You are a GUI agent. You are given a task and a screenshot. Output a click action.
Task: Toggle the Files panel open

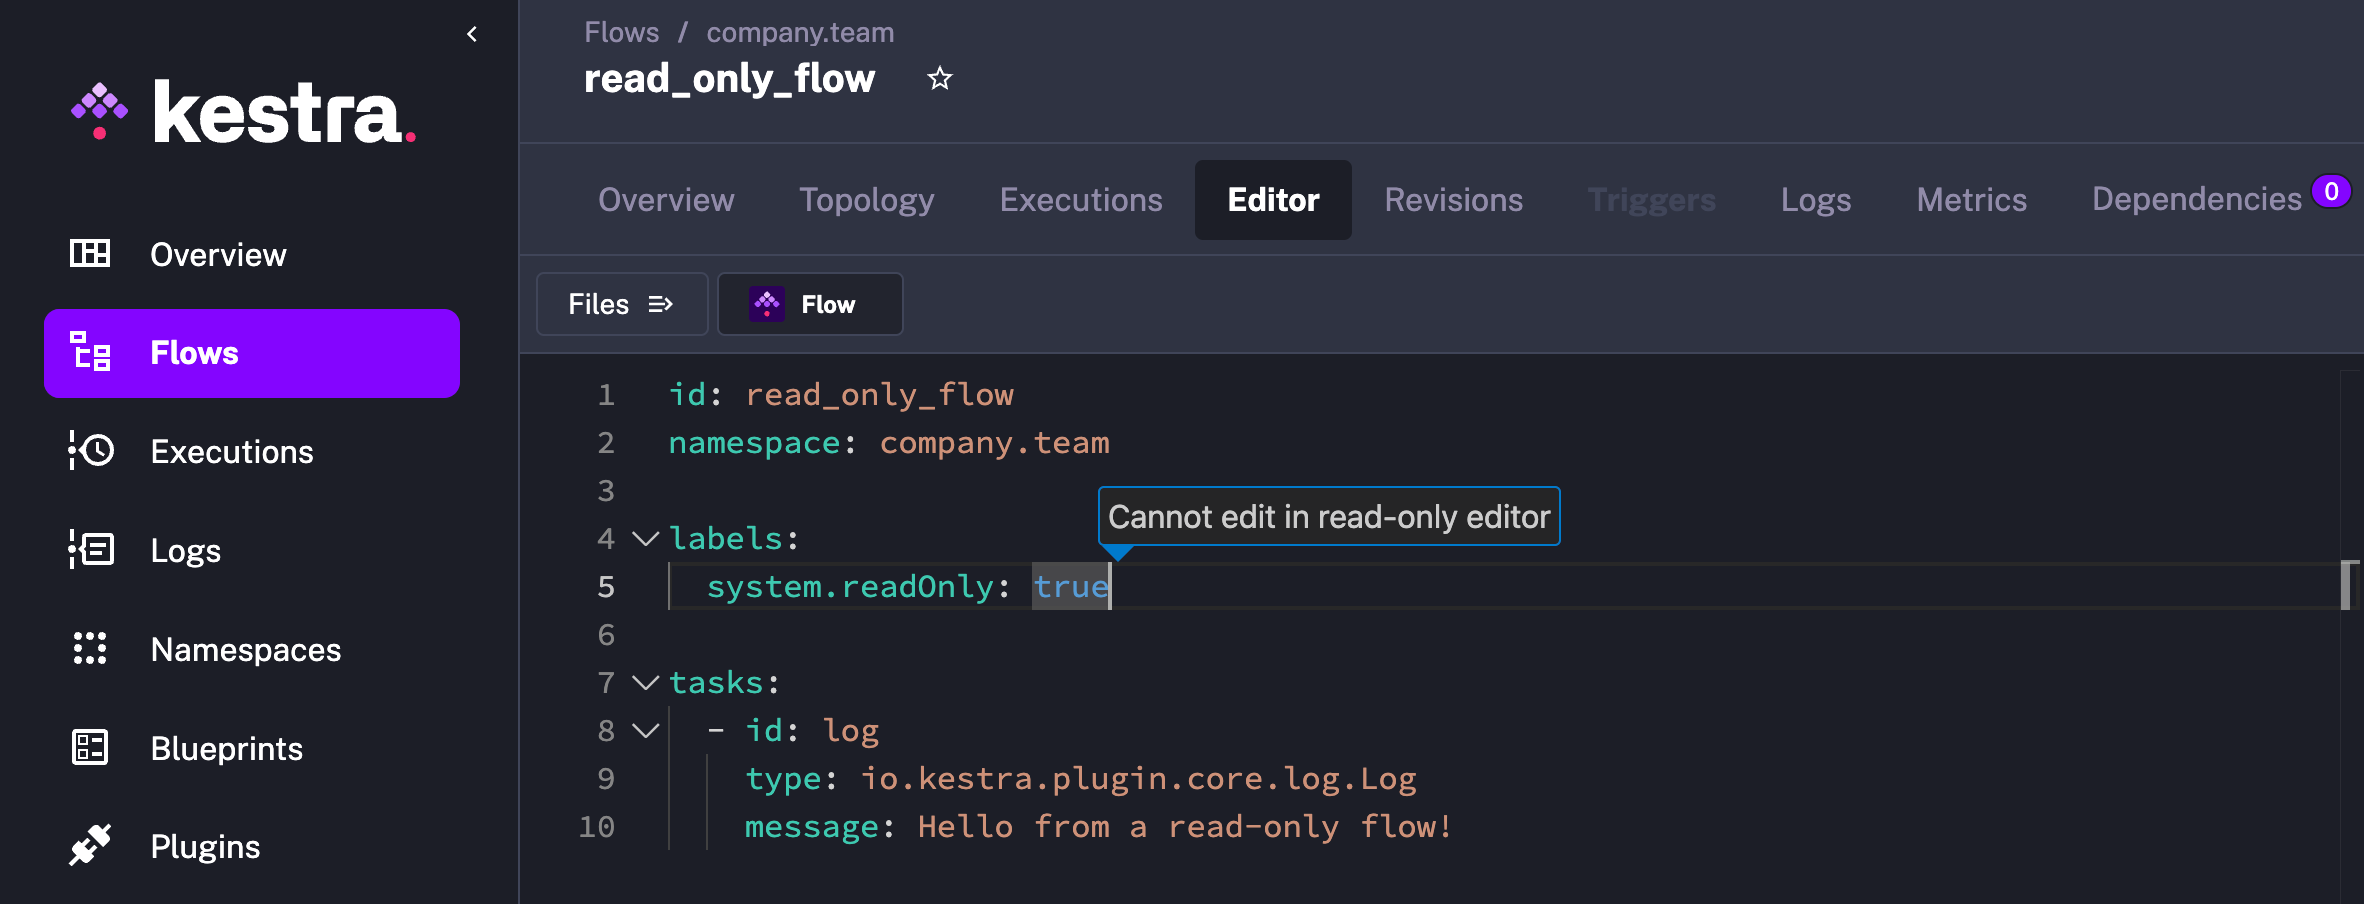point(621,304)
